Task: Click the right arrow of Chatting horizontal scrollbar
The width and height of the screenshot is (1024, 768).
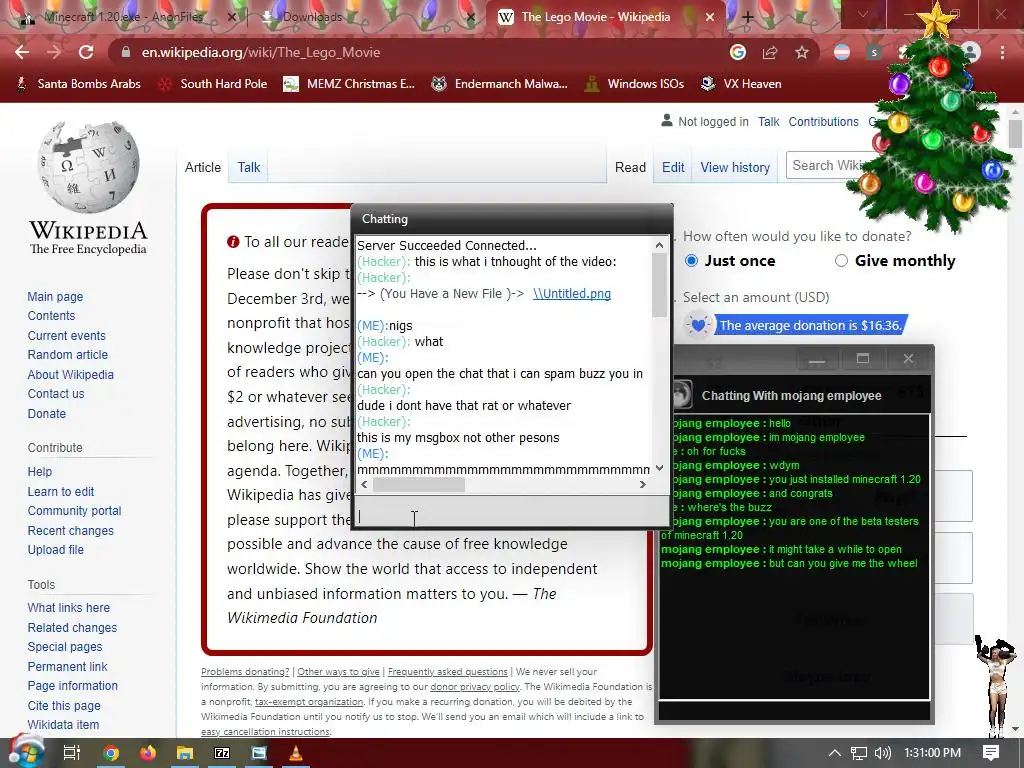Action: (x=643, y=485)
